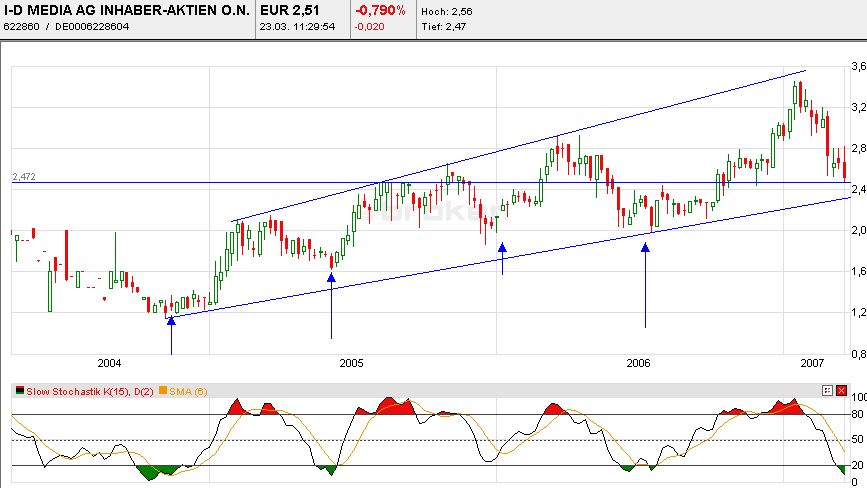The width and height of the screenshot is (867, 488).
Task: Click the -0,790% change value
Action: [x=380, y=10]
